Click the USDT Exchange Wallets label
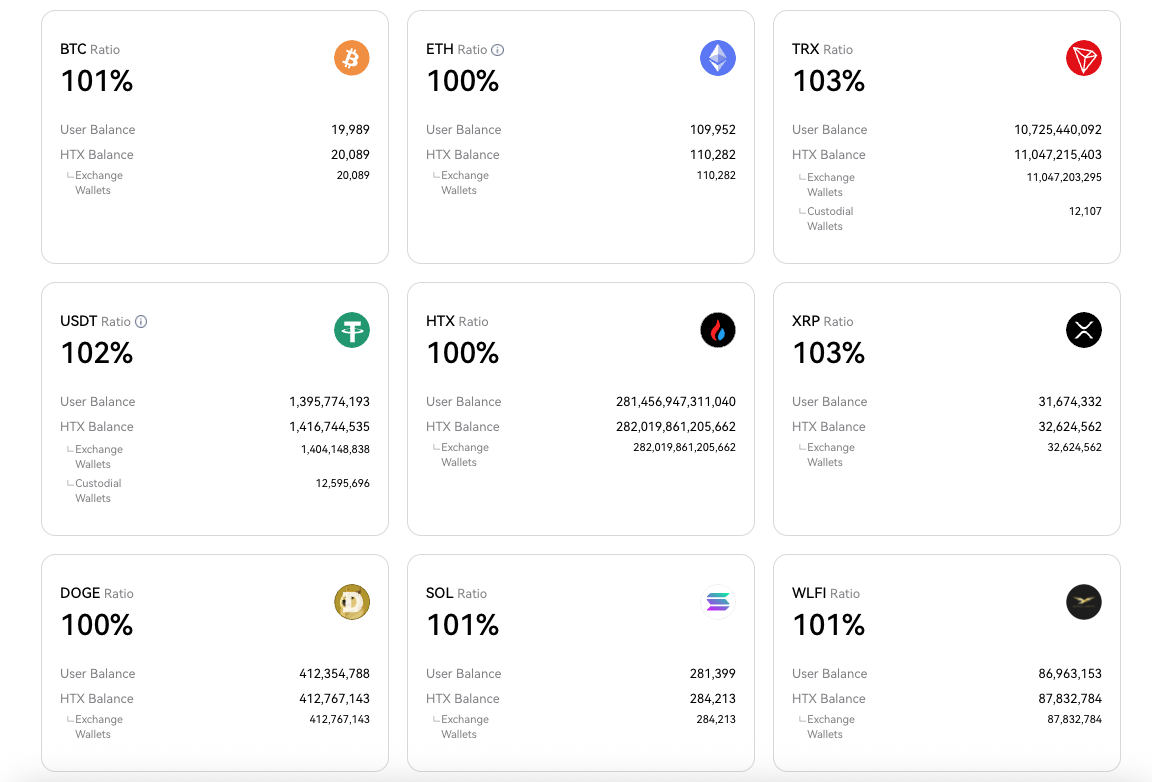This screenshot has height=782, width=1152. [98, 457]
